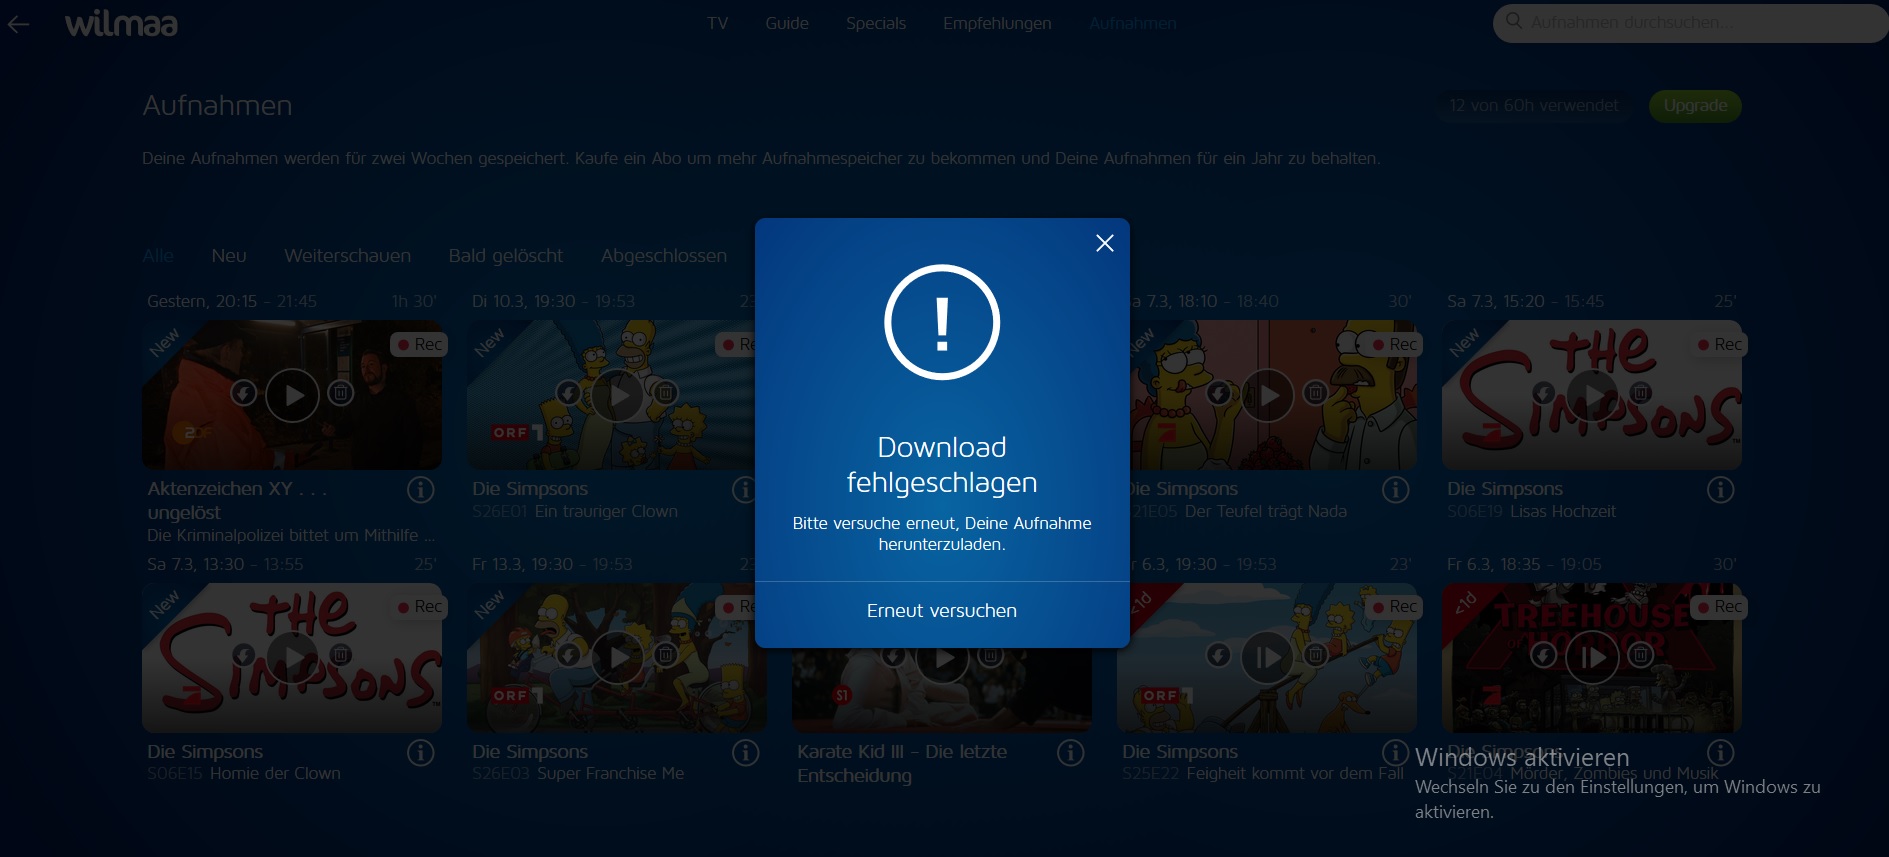
Task: Download Feigheit kommt vor dem Fall
Action: [1219, 655]
